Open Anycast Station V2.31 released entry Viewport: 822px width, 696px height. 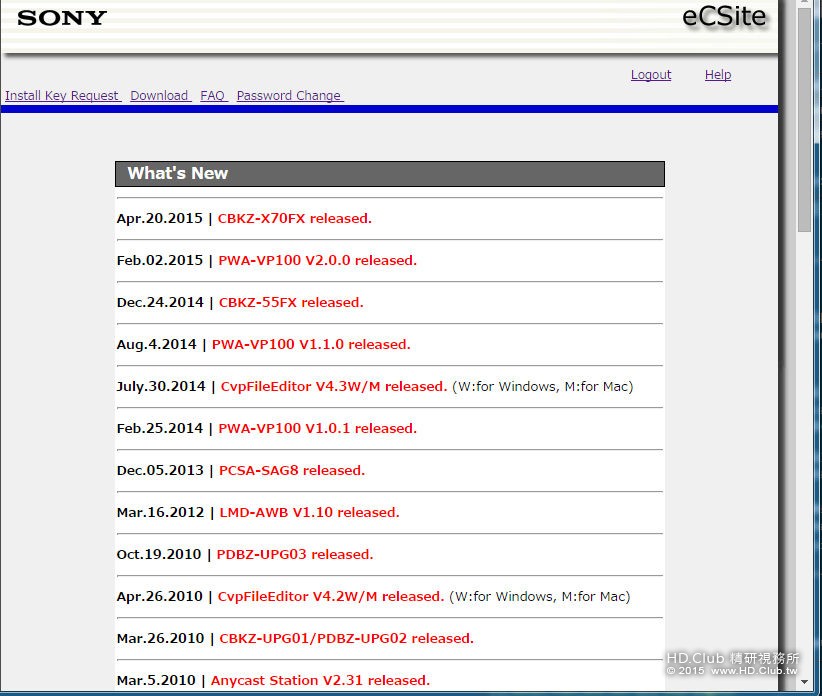[x=320, y=680]
